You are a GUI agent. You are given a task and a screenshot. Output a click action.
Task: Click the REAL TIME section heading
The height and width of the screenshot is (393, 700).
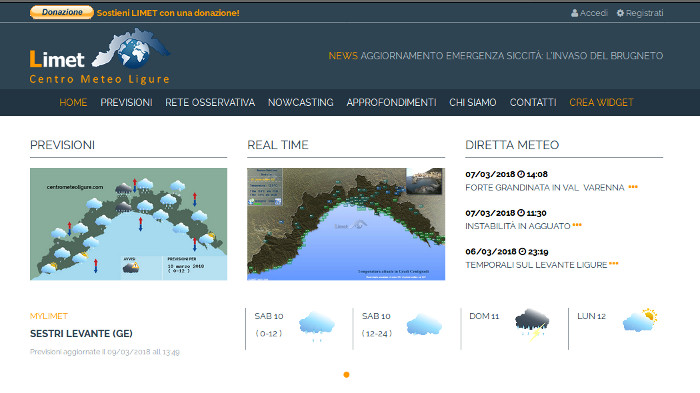[x=278, y=145]
